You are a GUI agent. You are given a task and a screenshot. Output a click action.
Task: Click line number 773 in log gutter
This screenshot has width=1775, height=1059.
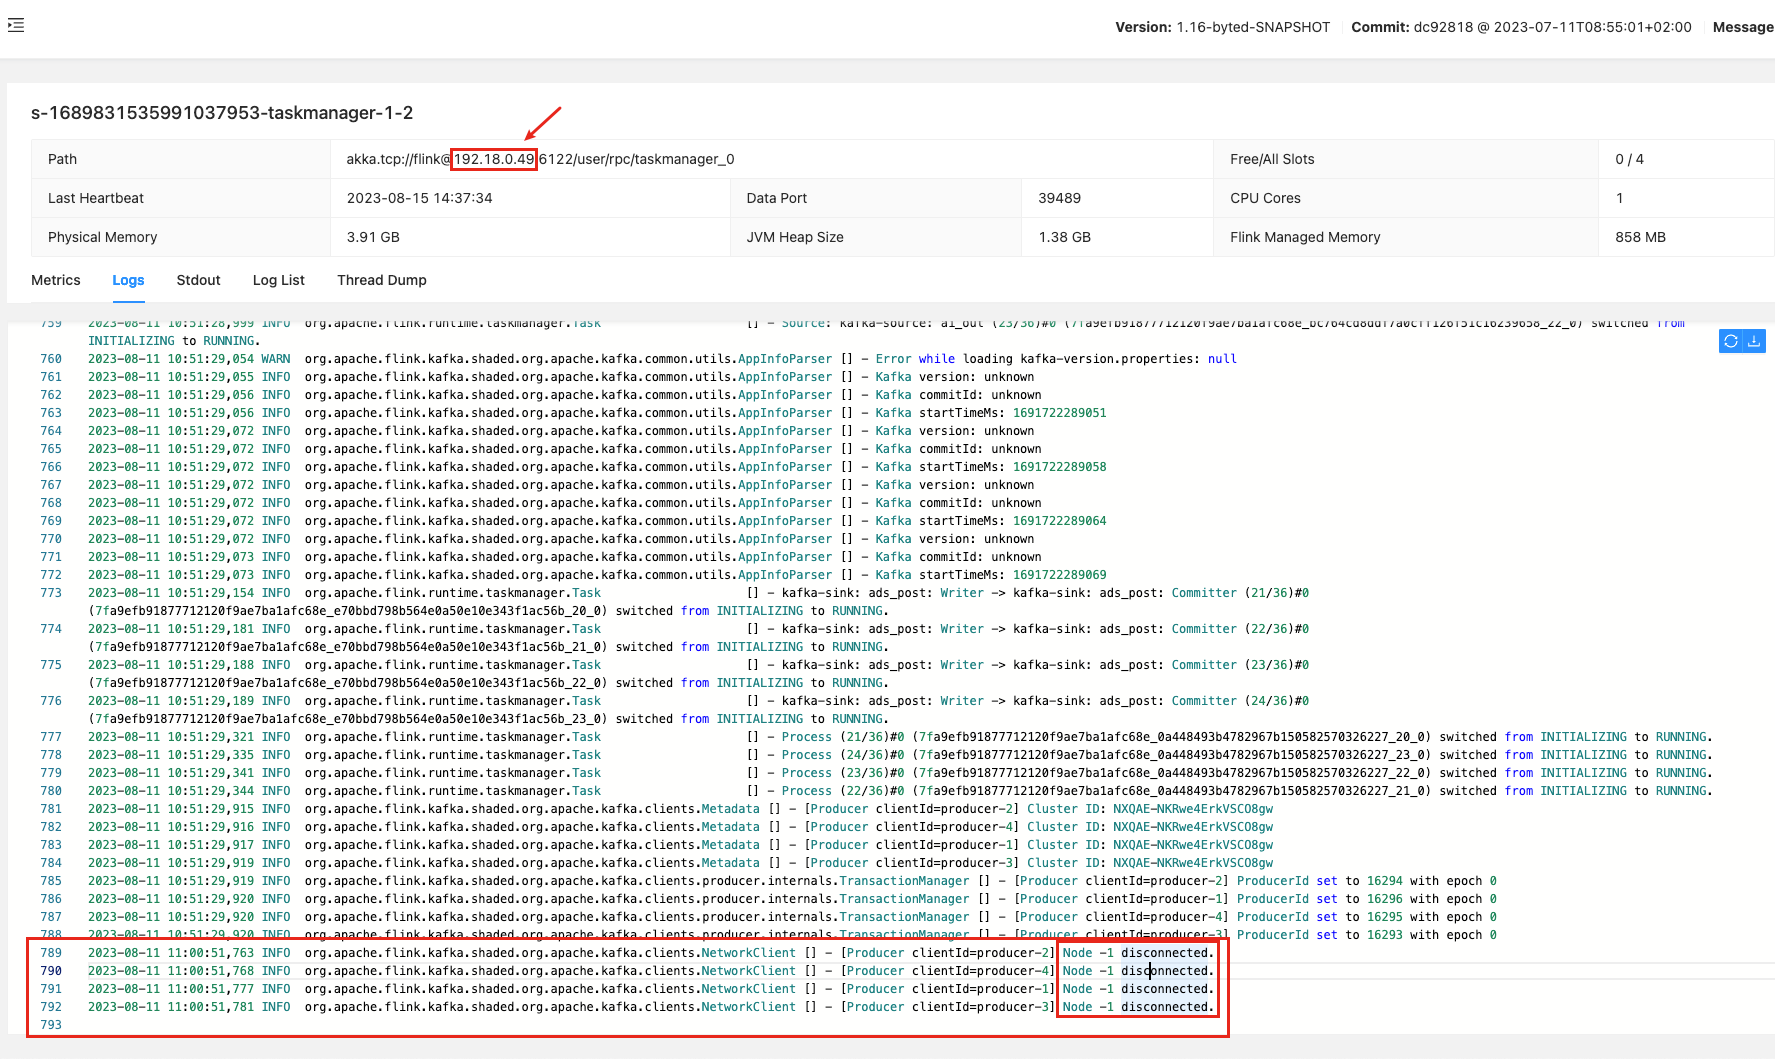pos(51,593)
